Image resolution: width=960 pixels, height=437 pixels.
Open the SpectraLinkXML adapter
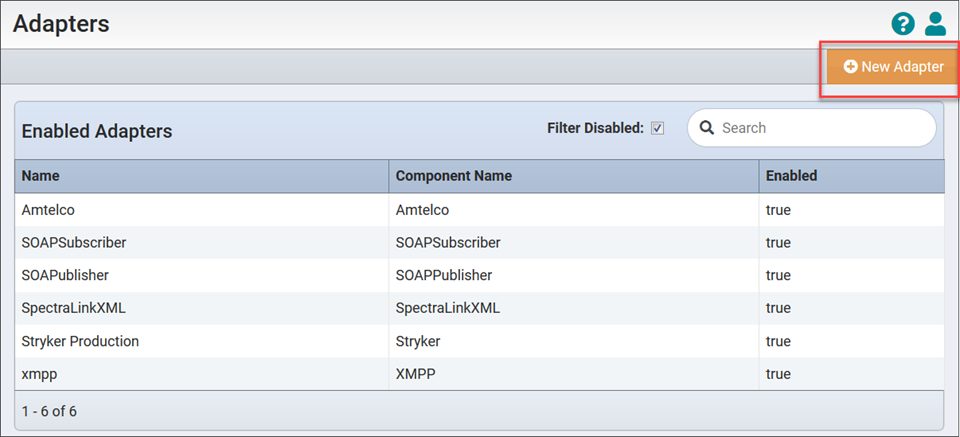point(73,308)
